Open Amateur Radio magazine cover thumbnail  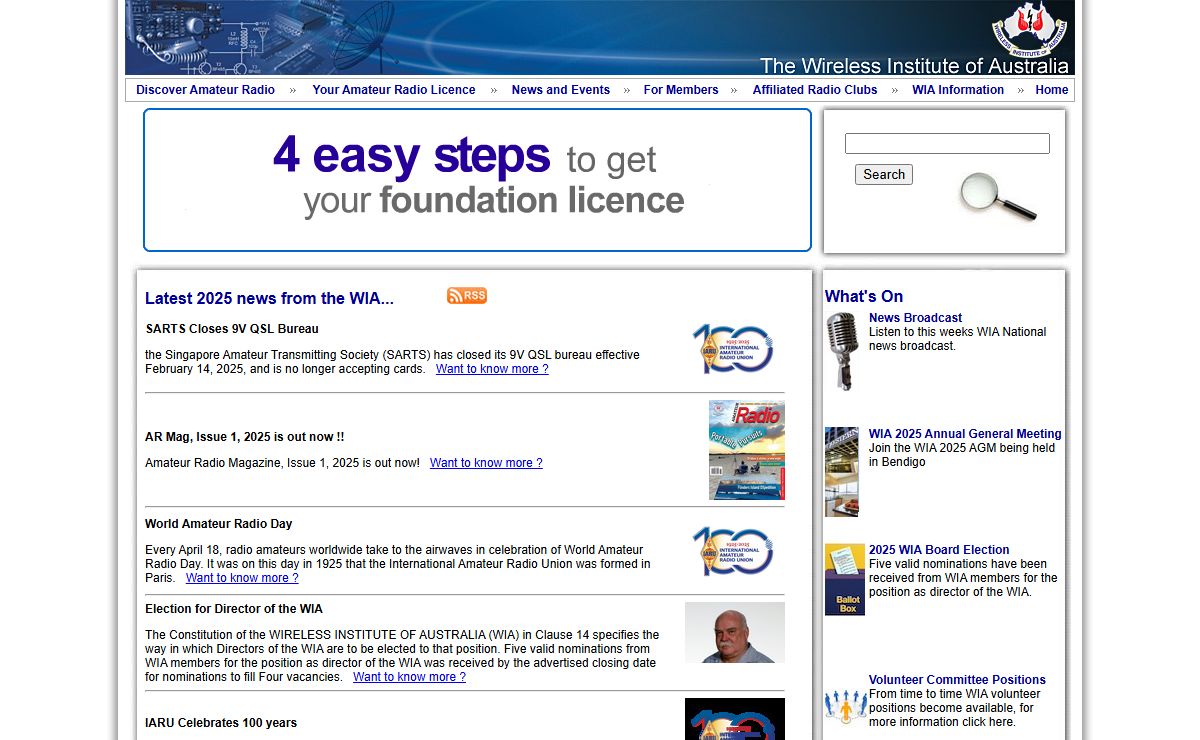coord(746,450)
